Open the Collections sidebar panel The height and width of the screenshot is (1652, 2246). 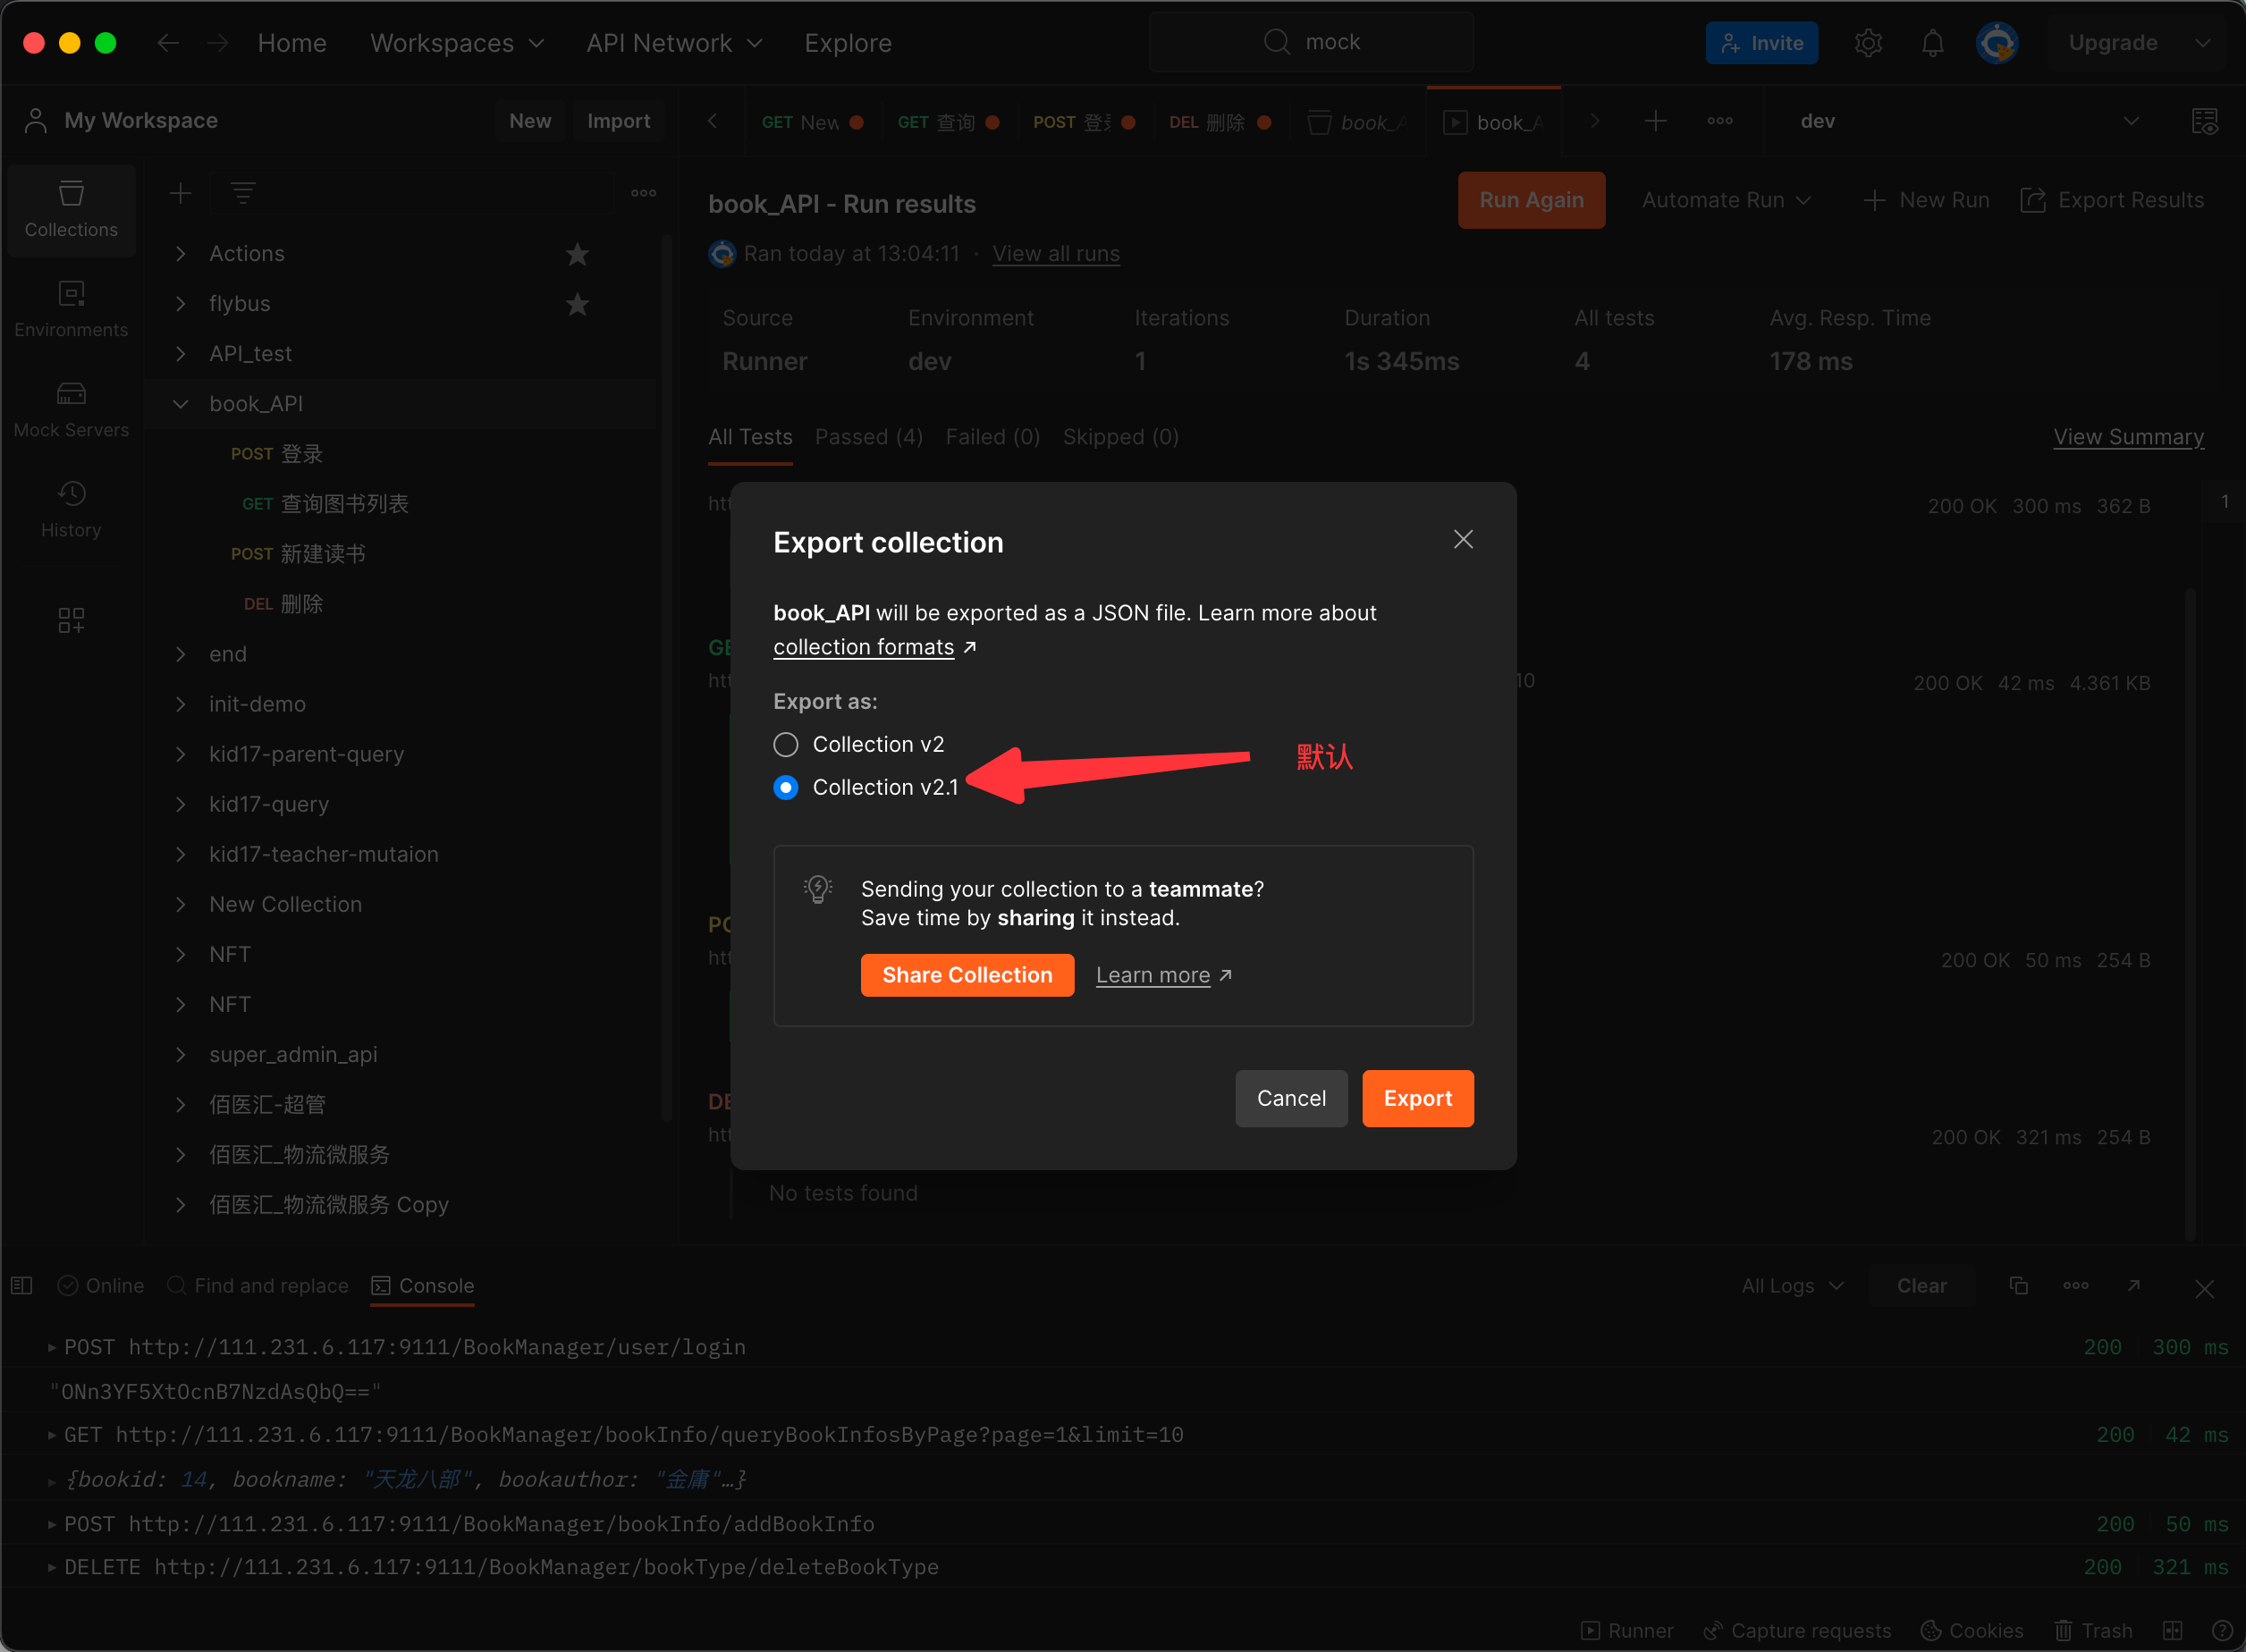click(x=71, y=209)
